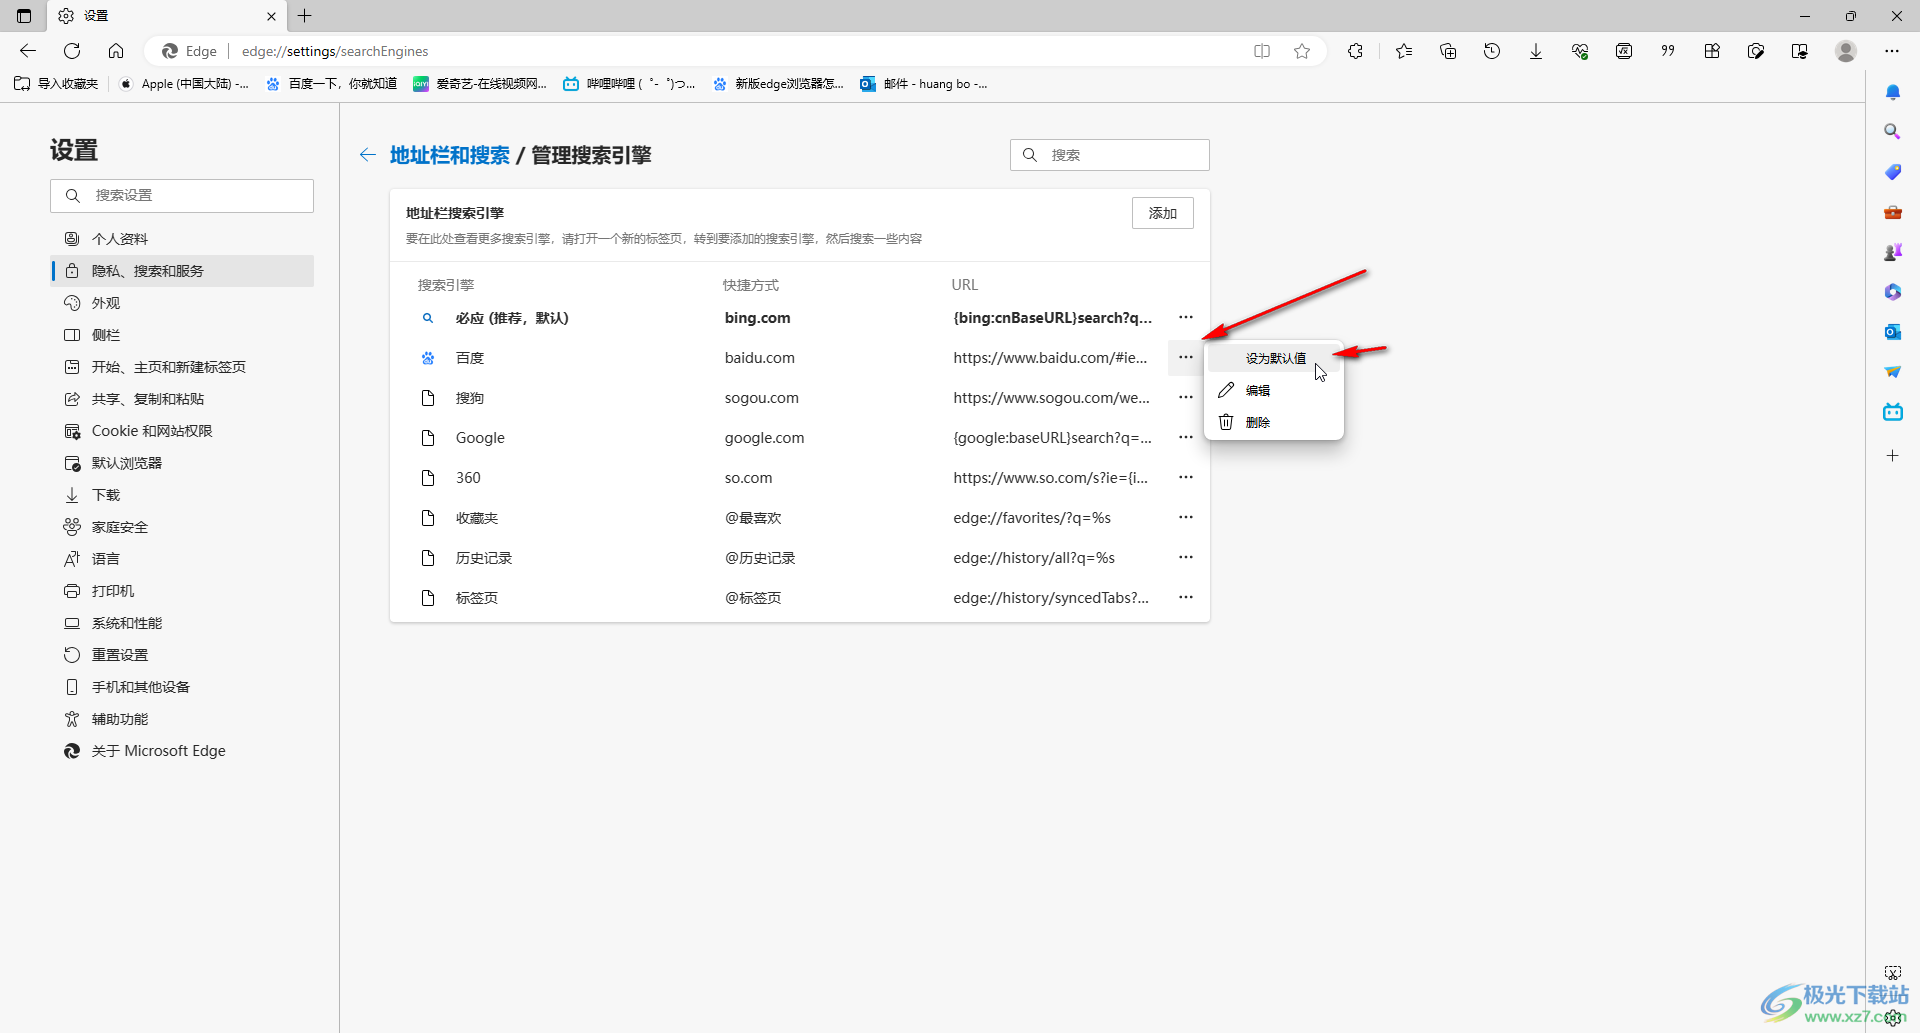Open more actions for google.com row

click(1186, 437)
